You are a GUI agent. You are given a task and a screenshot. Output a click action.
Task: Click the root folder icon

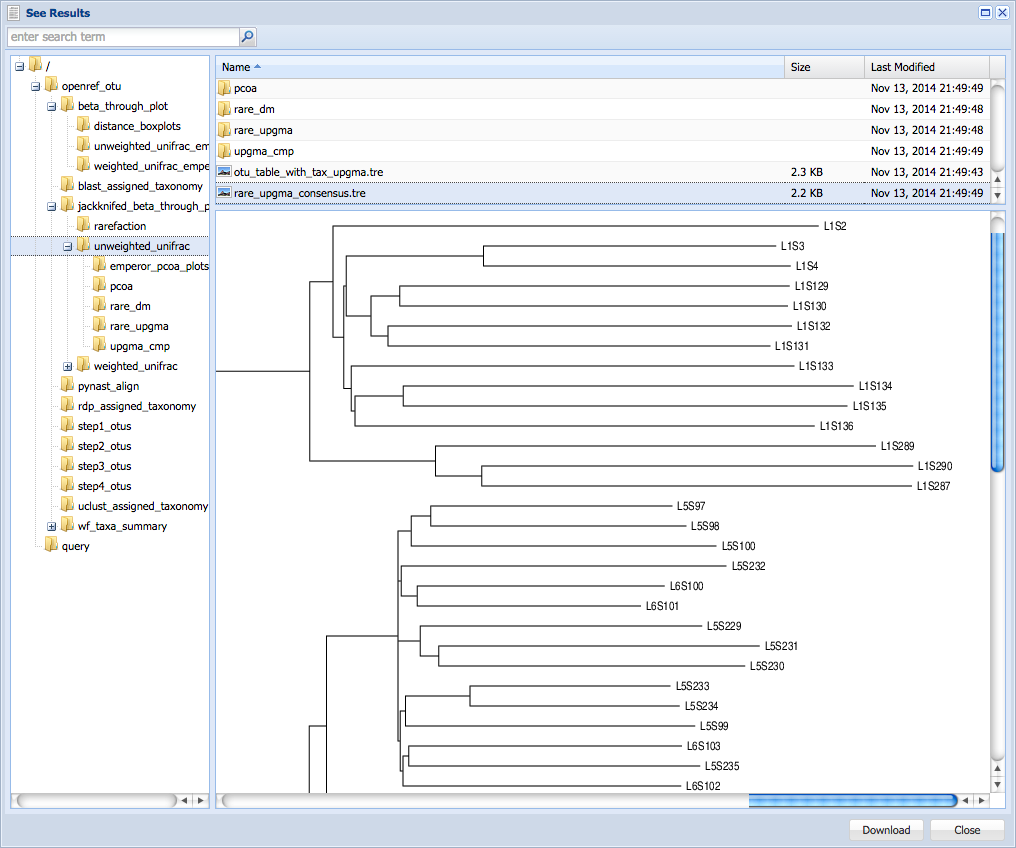click(x=36, y=65)
